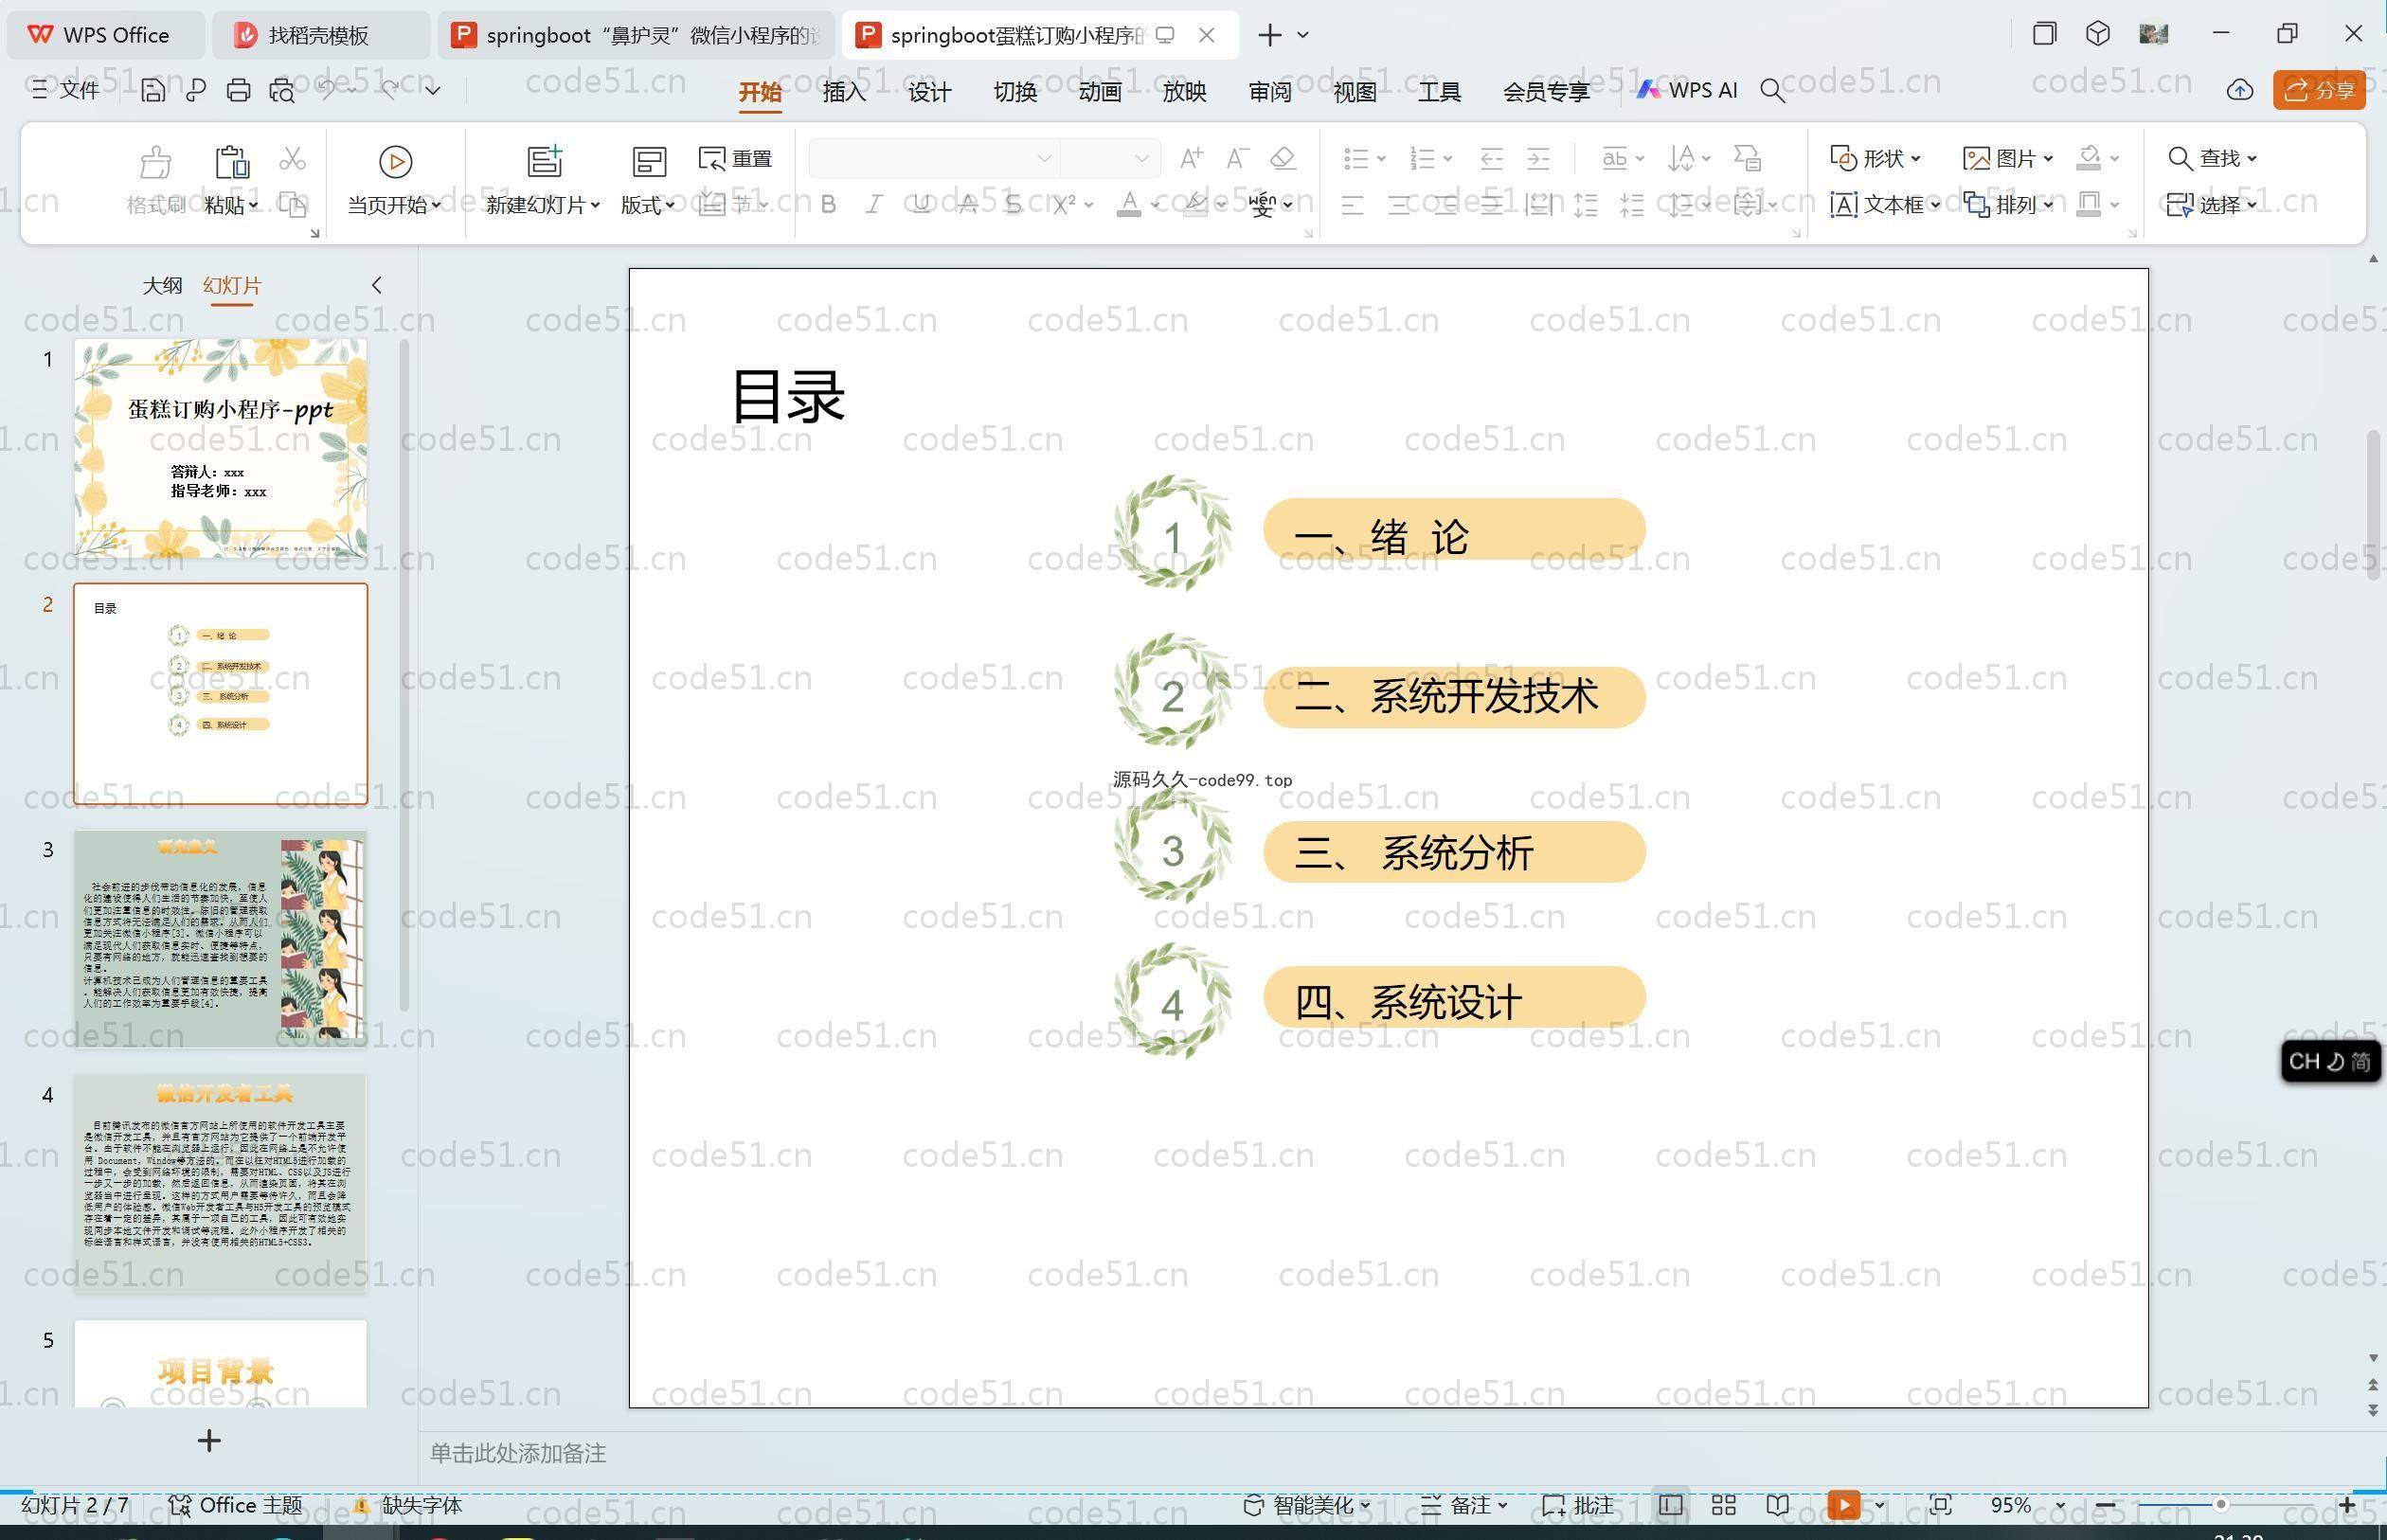Click the Find (查找) button

(x=2211, y=158)
